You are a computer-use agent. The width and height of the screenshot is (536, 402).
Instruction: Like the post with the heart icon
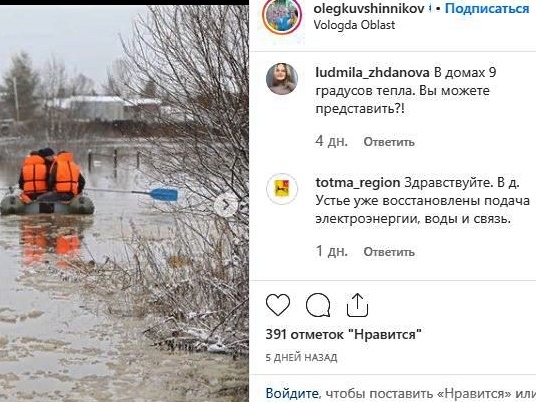[278, 304]
